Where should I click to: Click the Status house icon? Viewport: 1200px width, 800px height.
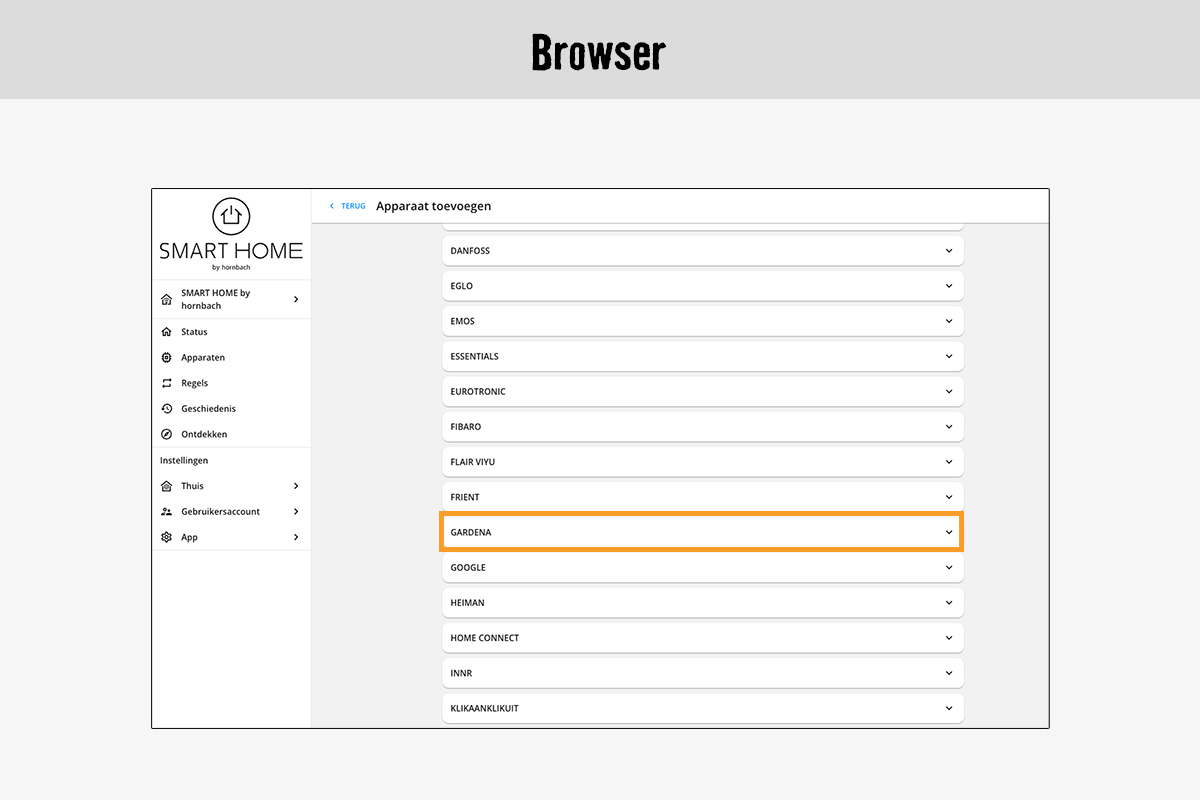pyautogui.click(x=167, y=332)
